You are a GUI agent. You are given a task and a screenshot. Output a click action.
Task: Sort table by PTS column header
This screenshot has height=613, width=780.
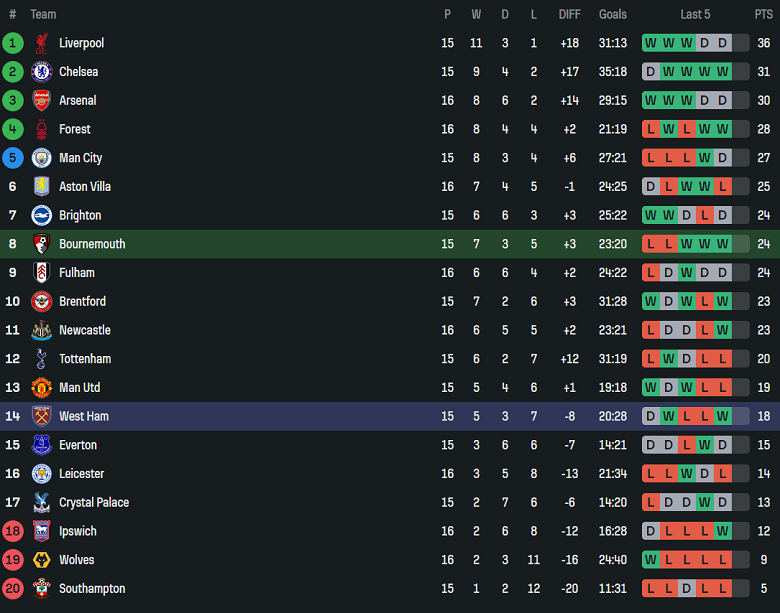[x=764, y=14]
